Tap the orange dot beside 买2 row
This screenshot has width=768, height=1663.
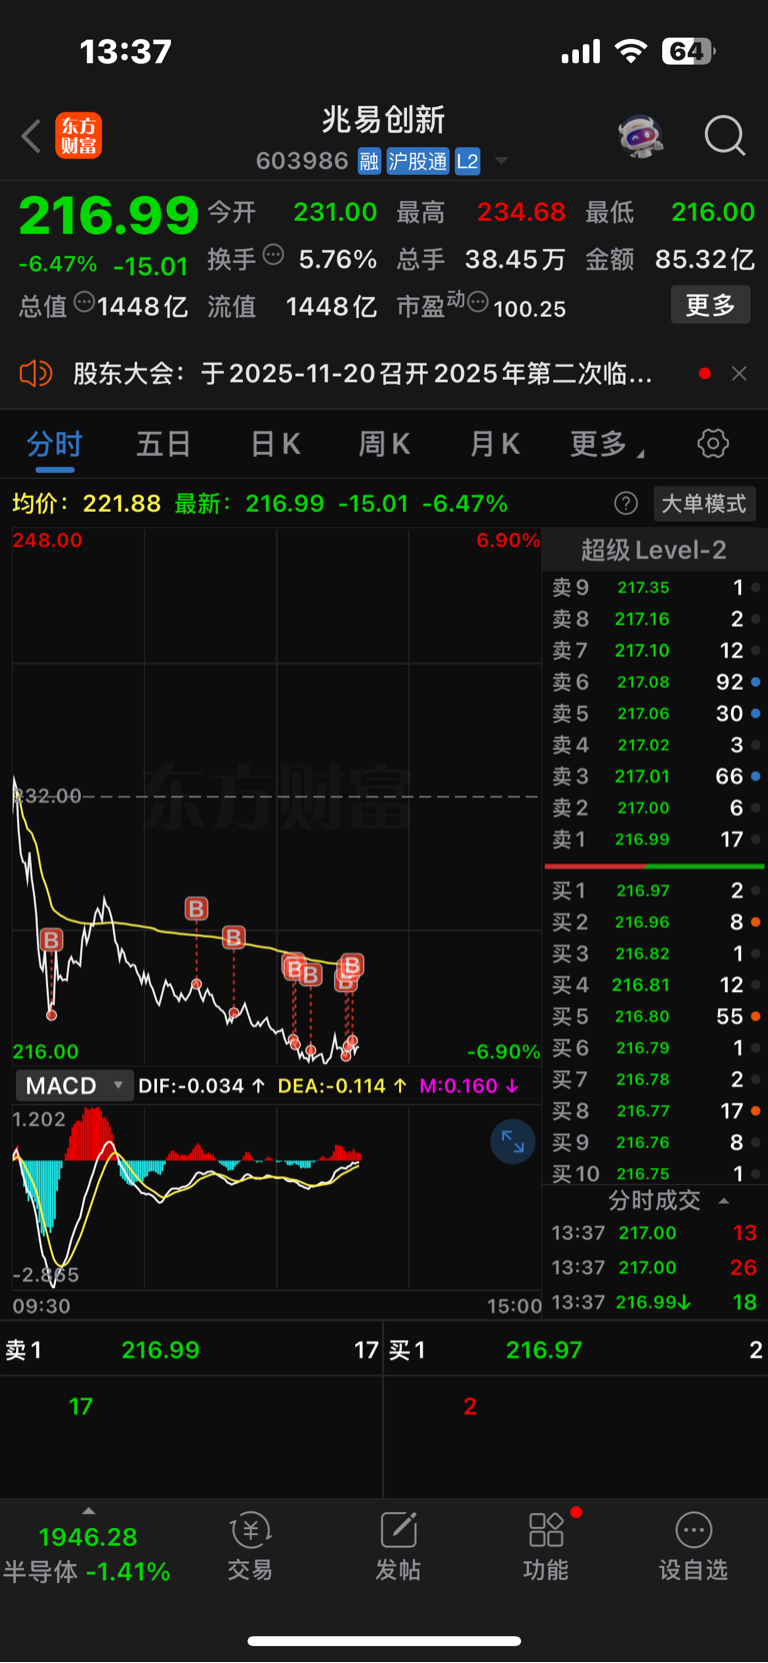tap(755, 922)
